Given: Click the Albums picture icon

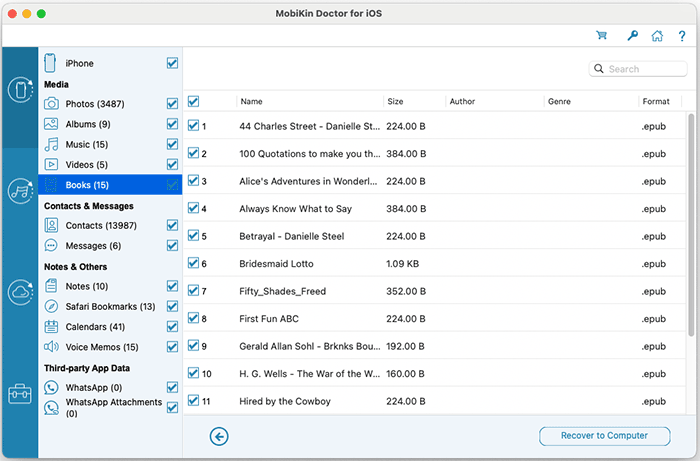Looking at the screenshot, I should pos(51,124).
